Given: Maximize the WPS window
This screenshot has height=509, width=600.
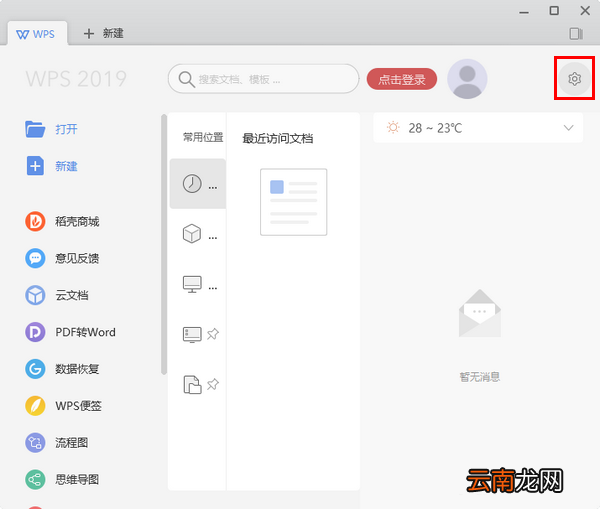Looking at the screenshot, I should [x=554, y=11].
